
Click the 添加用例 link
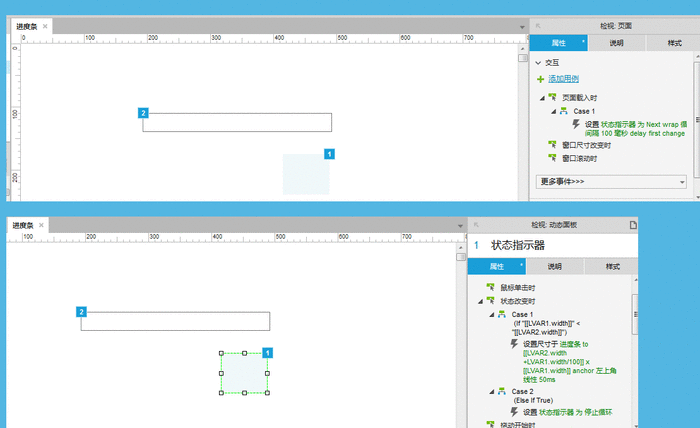[x=563, y=79]
